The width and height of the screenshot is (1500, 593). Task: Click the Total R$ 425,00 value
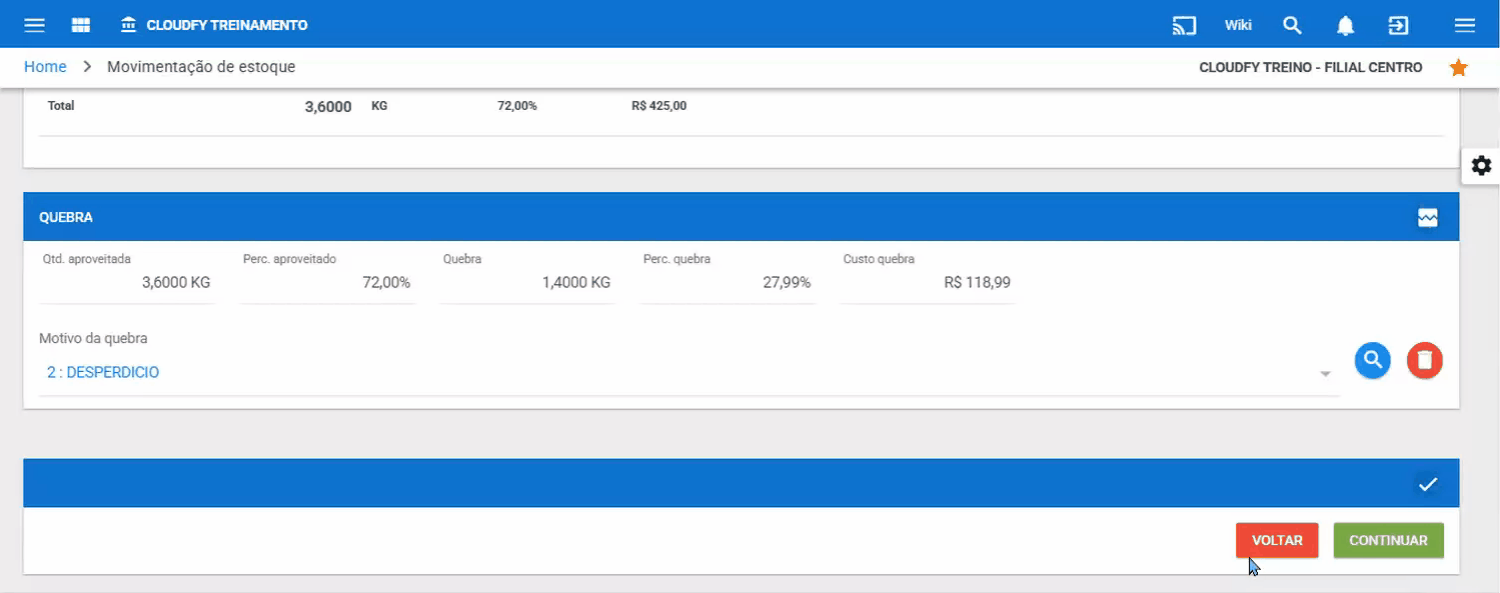tap(659, 106)
